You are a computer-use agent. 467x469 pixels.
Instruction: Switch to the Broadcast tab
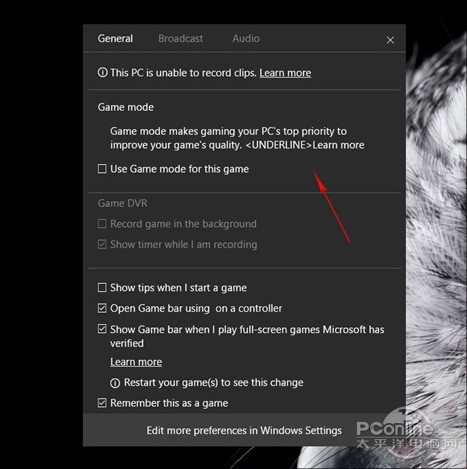(180, 39)
